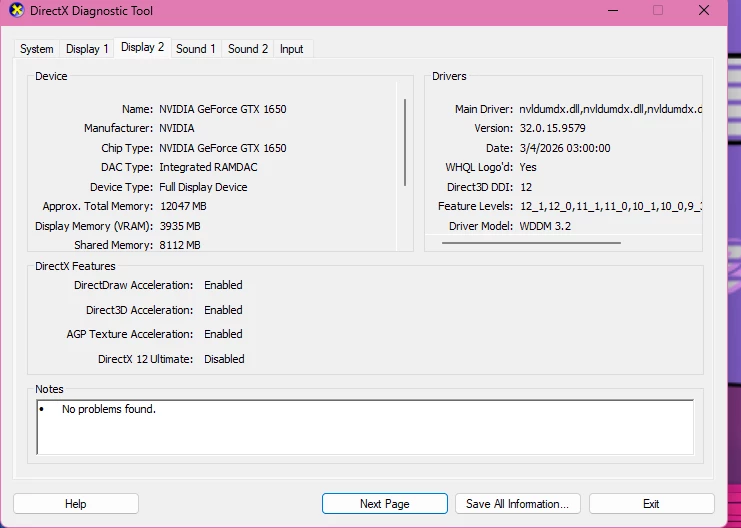The width and height of the screenshot is (741, 528).
Task: Select the Display 2 tab
Action: click(x=142, y=47)
